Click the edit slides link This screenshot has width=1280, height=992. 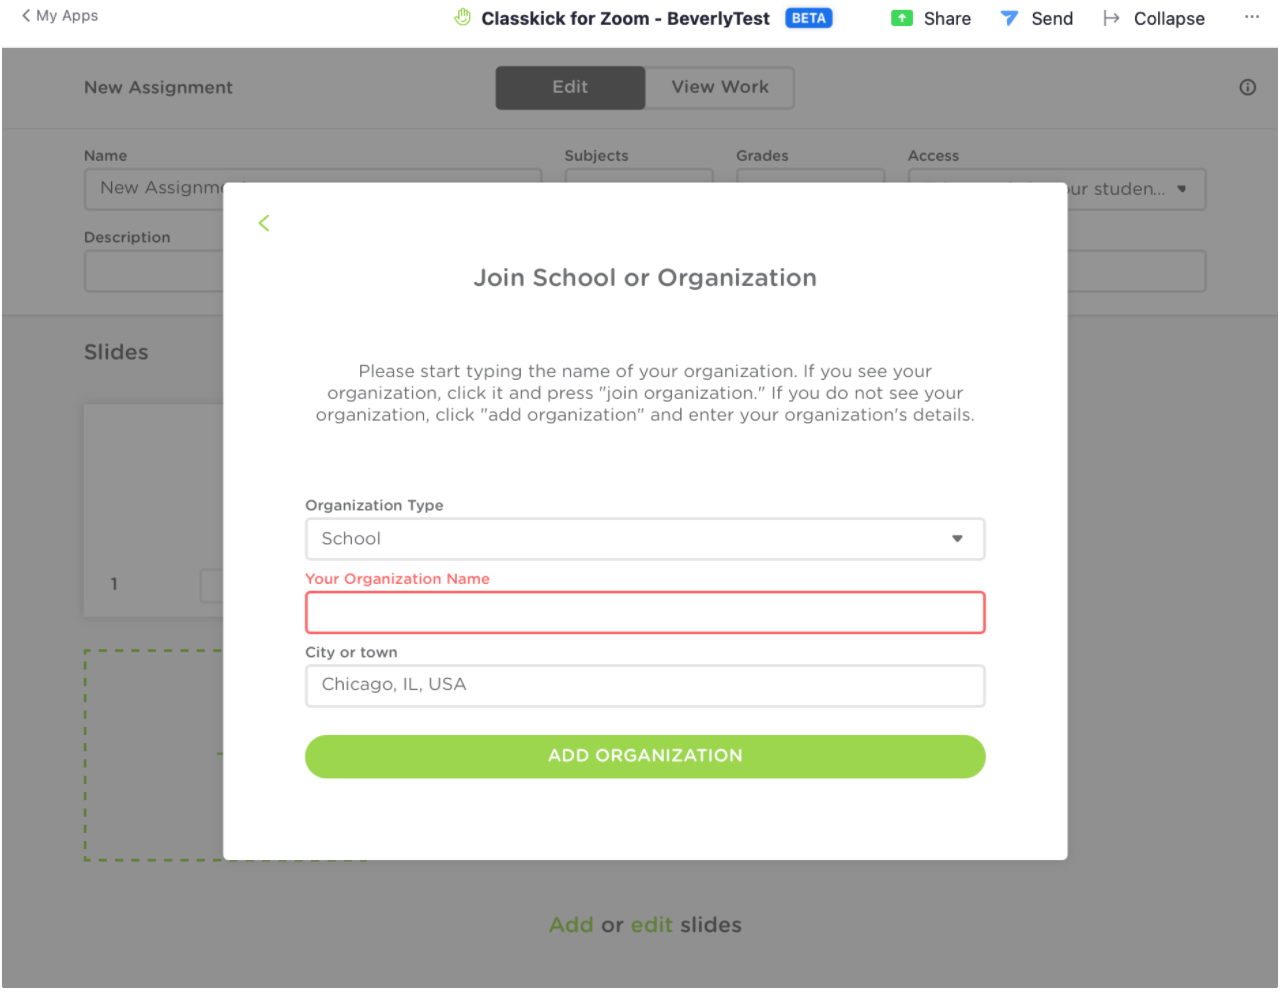coord(651,925)
